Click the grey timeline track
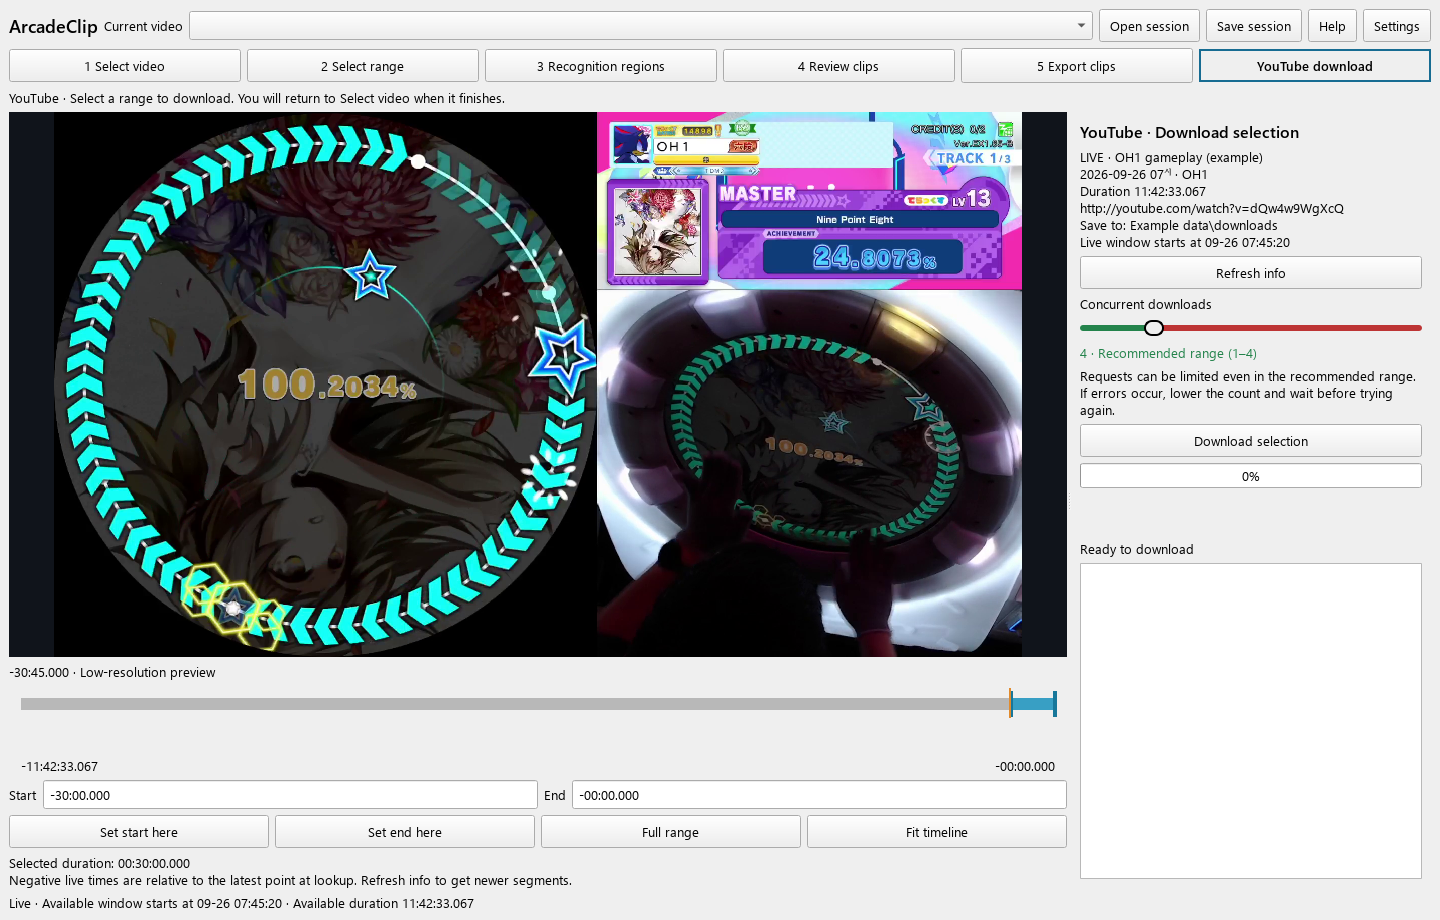The image size is (1440, 920). [515, 704]
